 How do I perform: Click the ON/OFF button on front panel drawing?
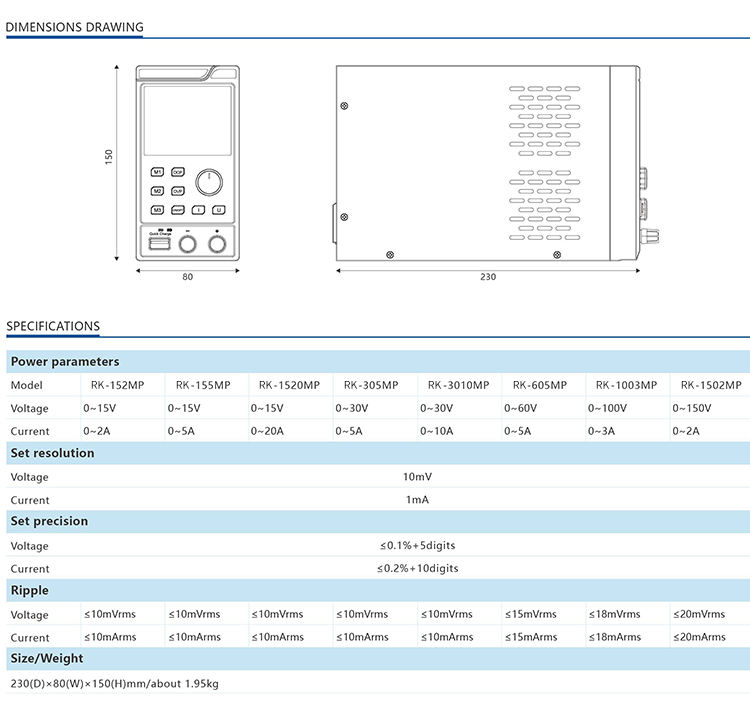(x=178, y=210)
